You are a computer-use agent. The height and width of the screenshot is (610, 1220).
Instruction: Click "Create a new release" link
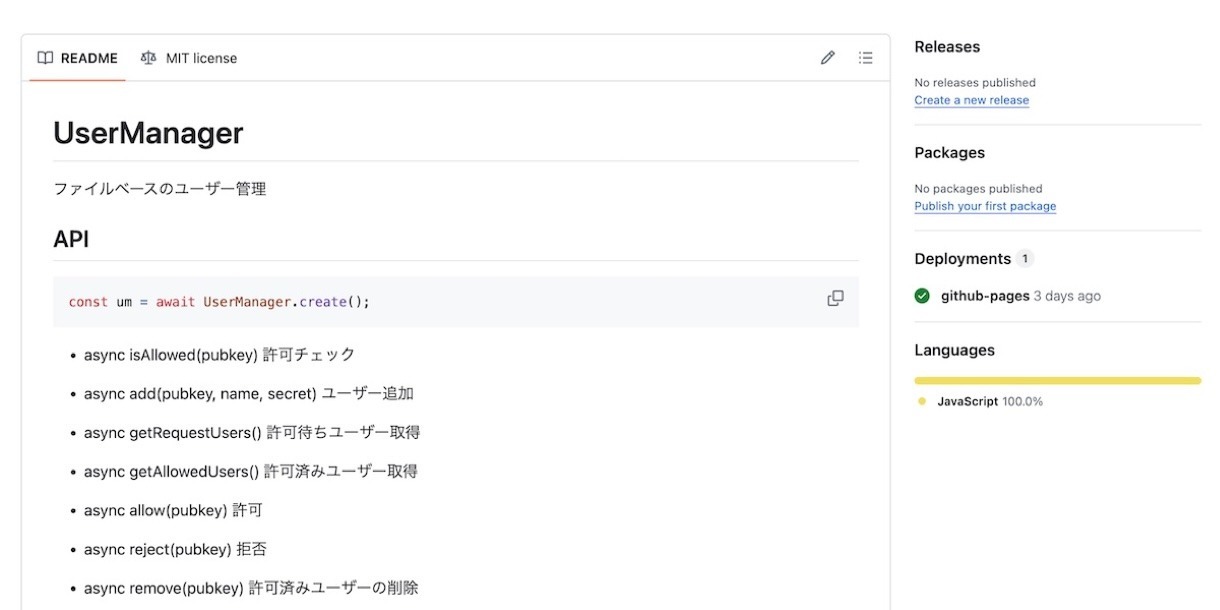coord(971,100)
